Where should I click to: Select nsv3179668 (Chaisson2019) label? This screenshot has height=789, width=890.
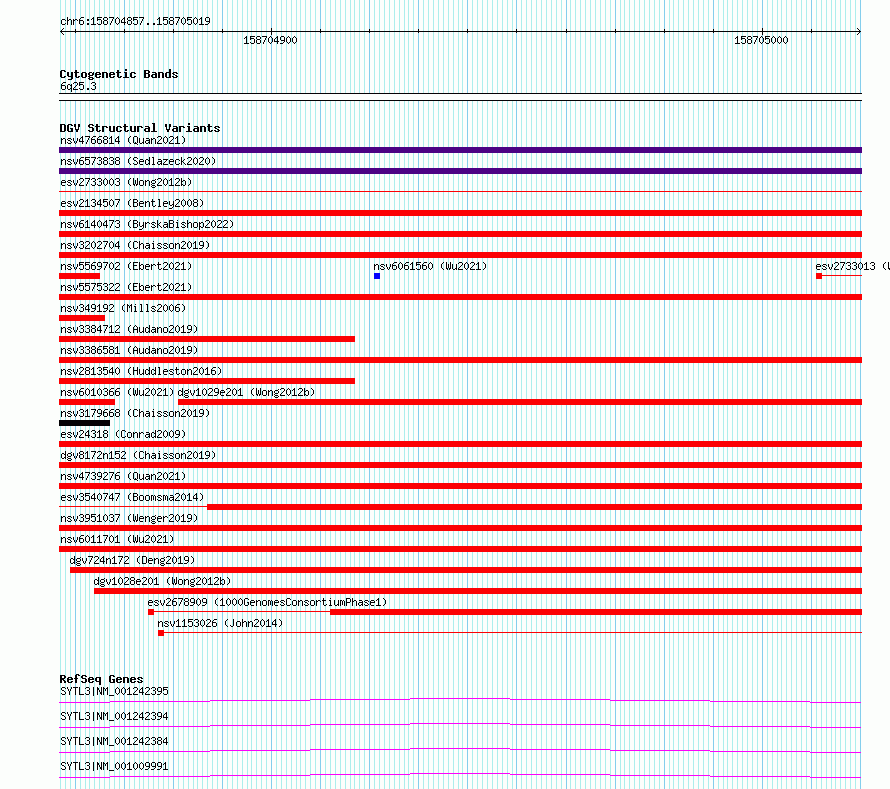(135, 413)
